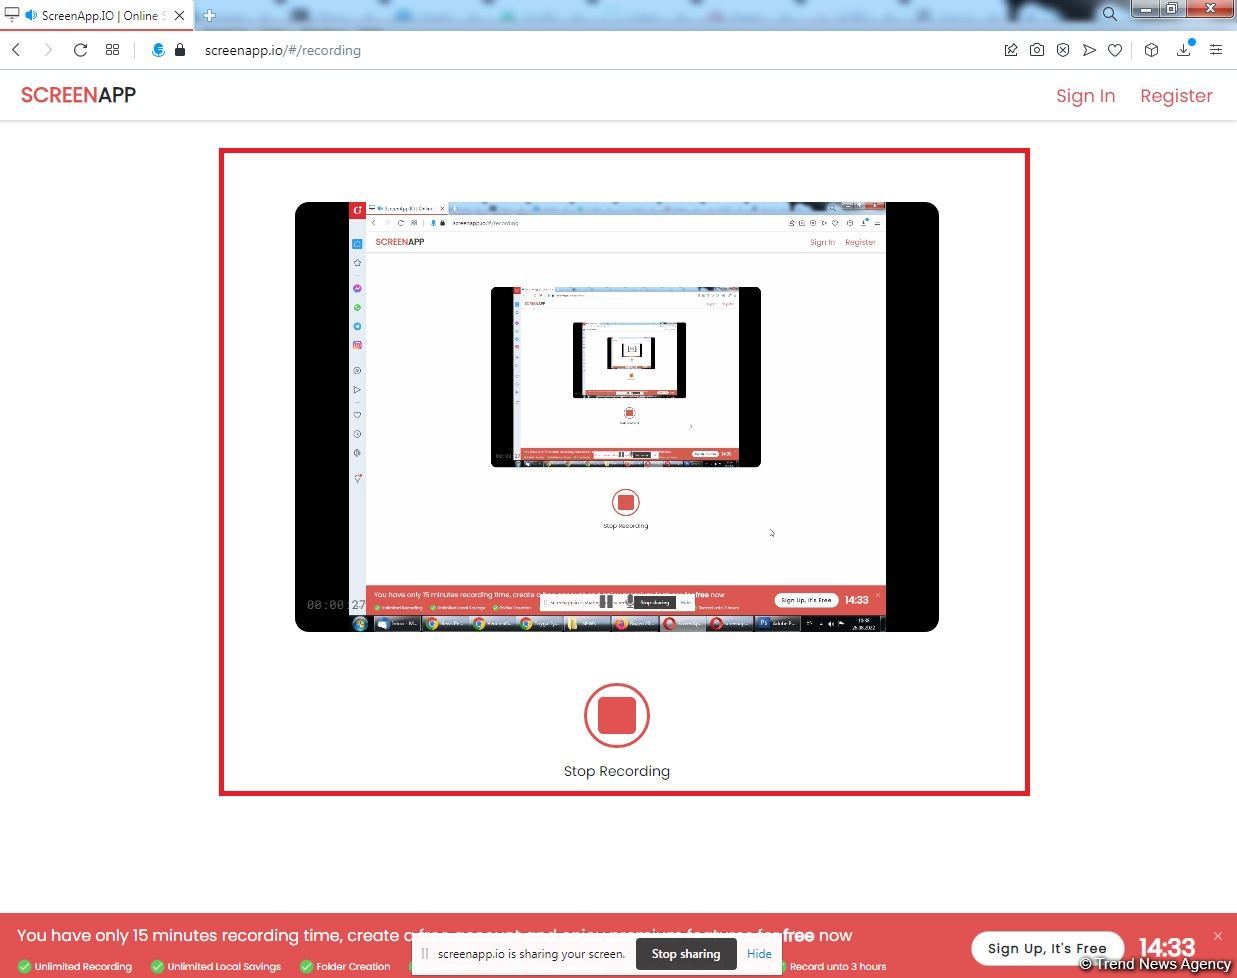The width and height of the screenshot is (1237, 978).
Task: Reload the page in the browser
Action: pyautogui.click(x=80, y=50)
